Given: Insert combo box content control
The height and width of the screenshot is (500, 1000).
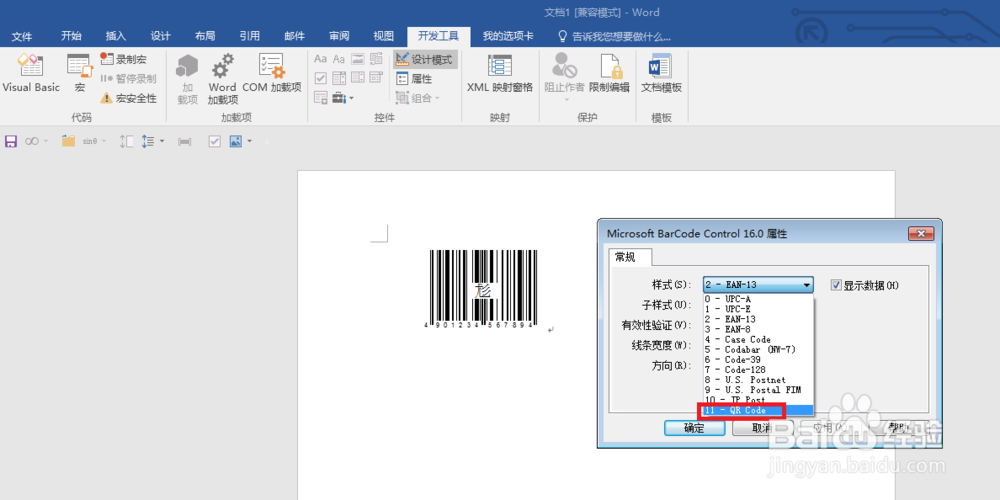Looking at the screenshot, I should (x=339, y=78).
